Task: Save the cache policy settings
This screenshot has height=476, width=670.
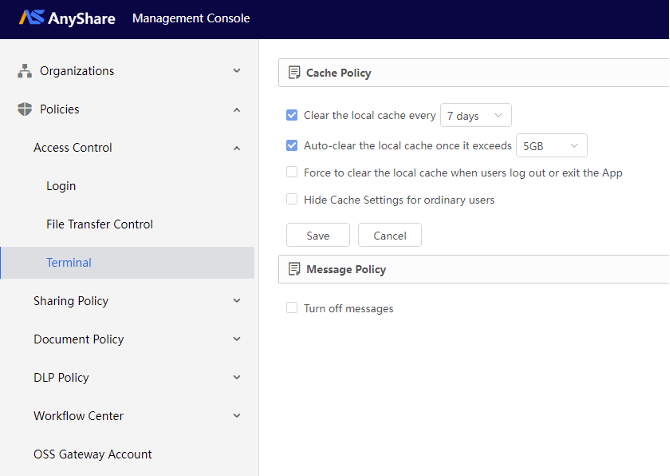Action: [318, 235]
